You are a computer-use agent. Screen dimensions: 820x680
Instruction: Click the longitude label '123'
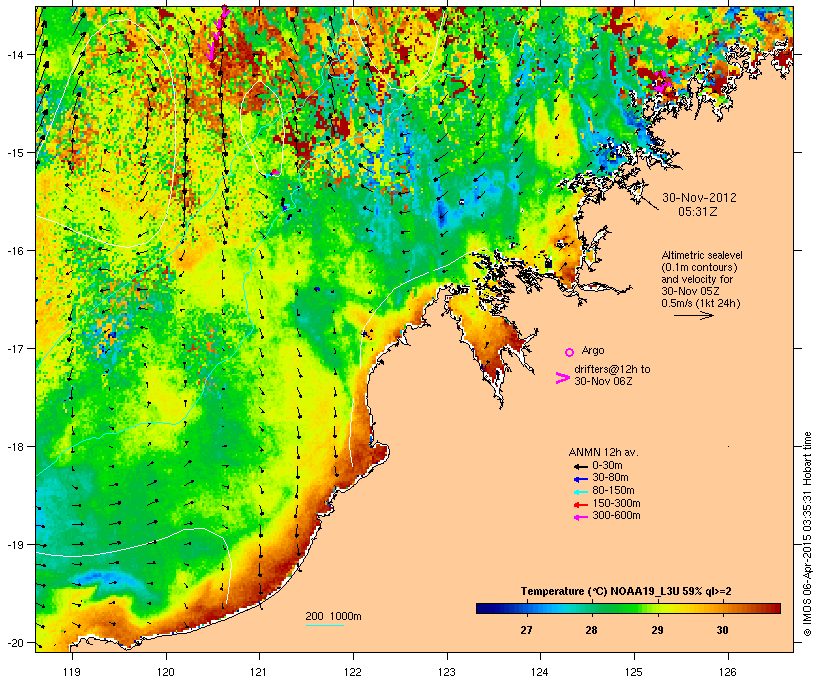[447, 672]
